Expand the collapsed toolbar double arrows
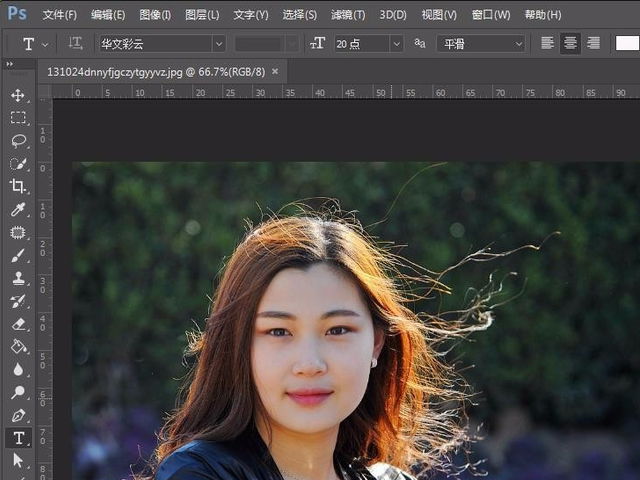The width and height of the screenshot is (640, 480). pos(10,64)
